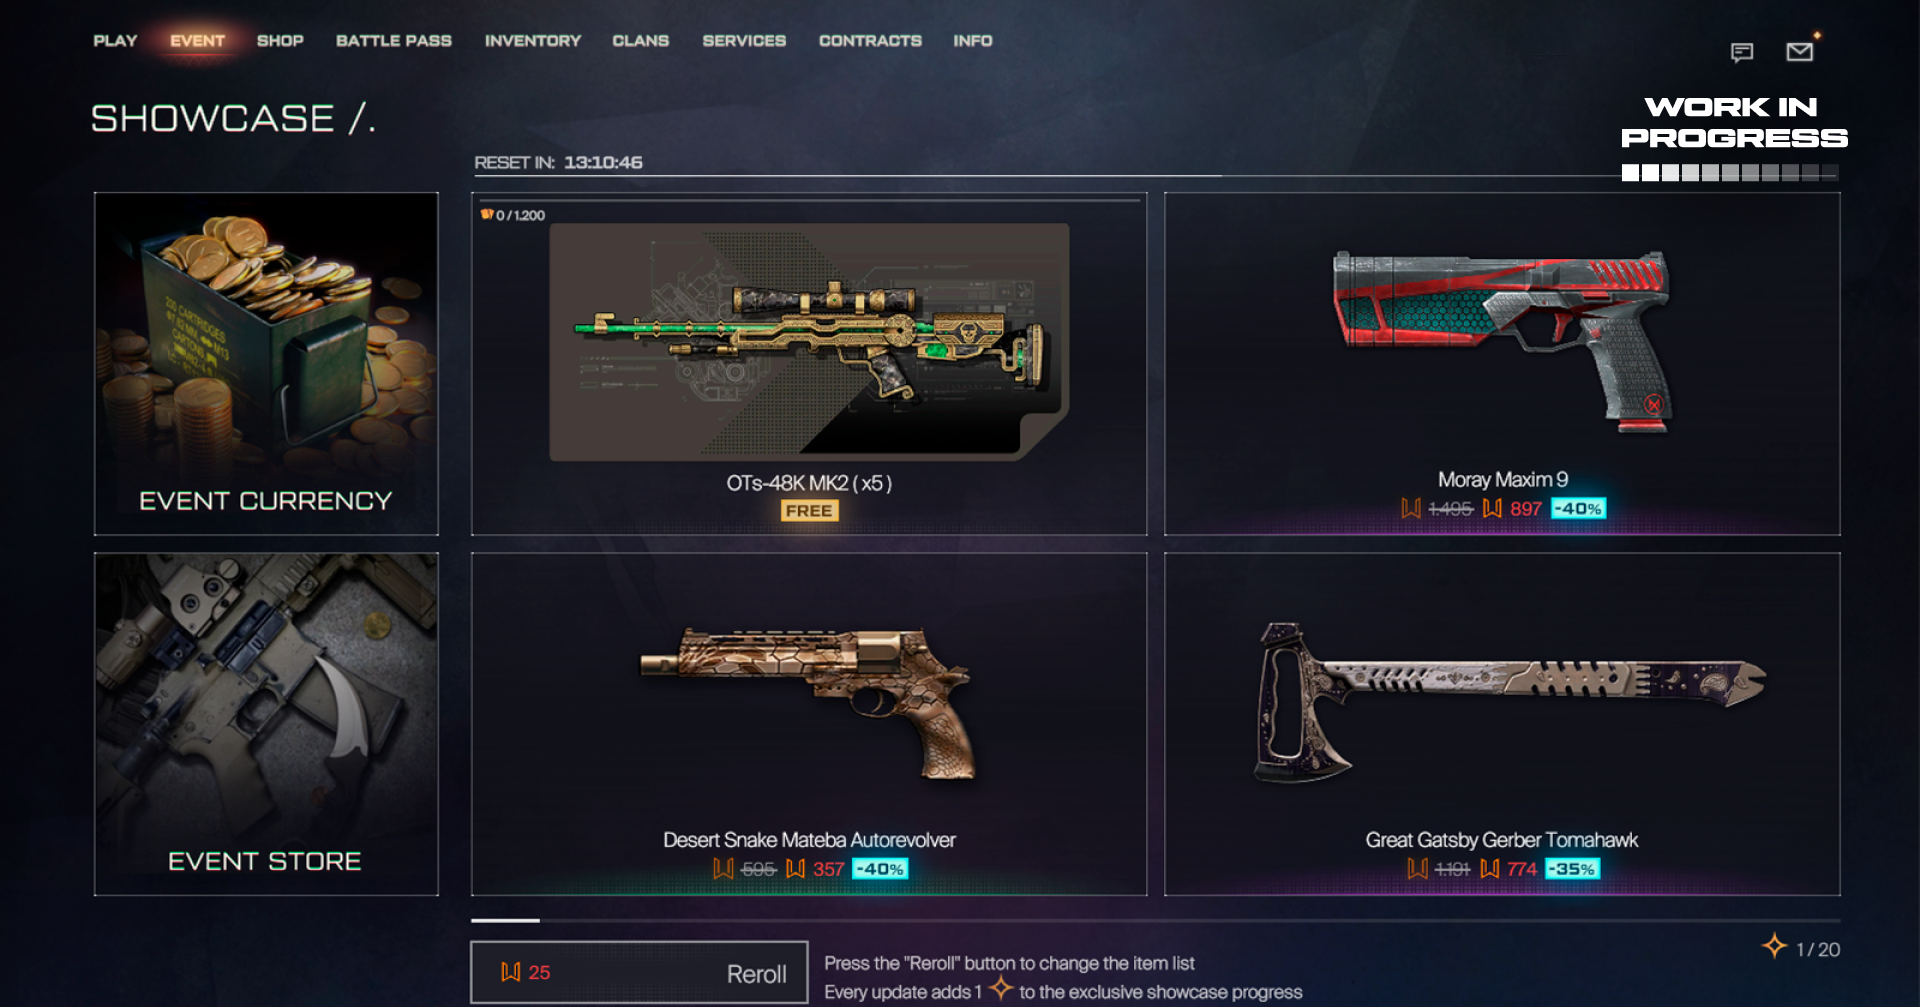Go to the INVENTORY tab

[533, 41]
